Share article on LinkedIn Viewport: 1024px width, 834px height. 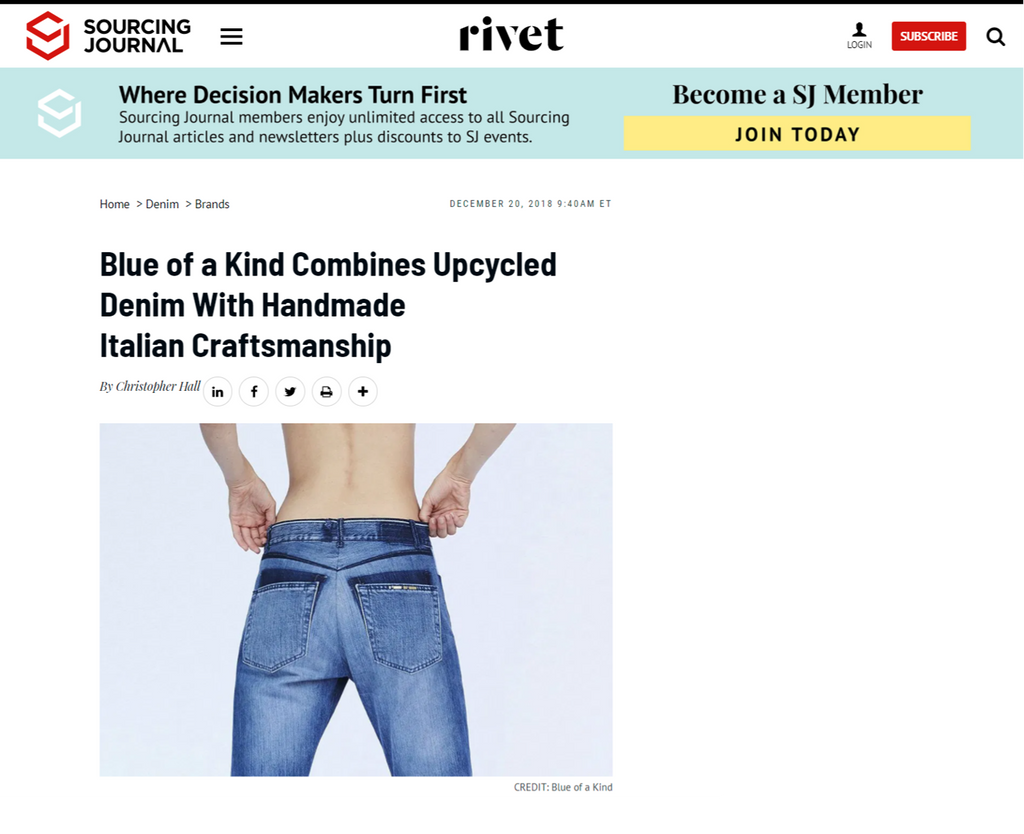coord(217,392)
